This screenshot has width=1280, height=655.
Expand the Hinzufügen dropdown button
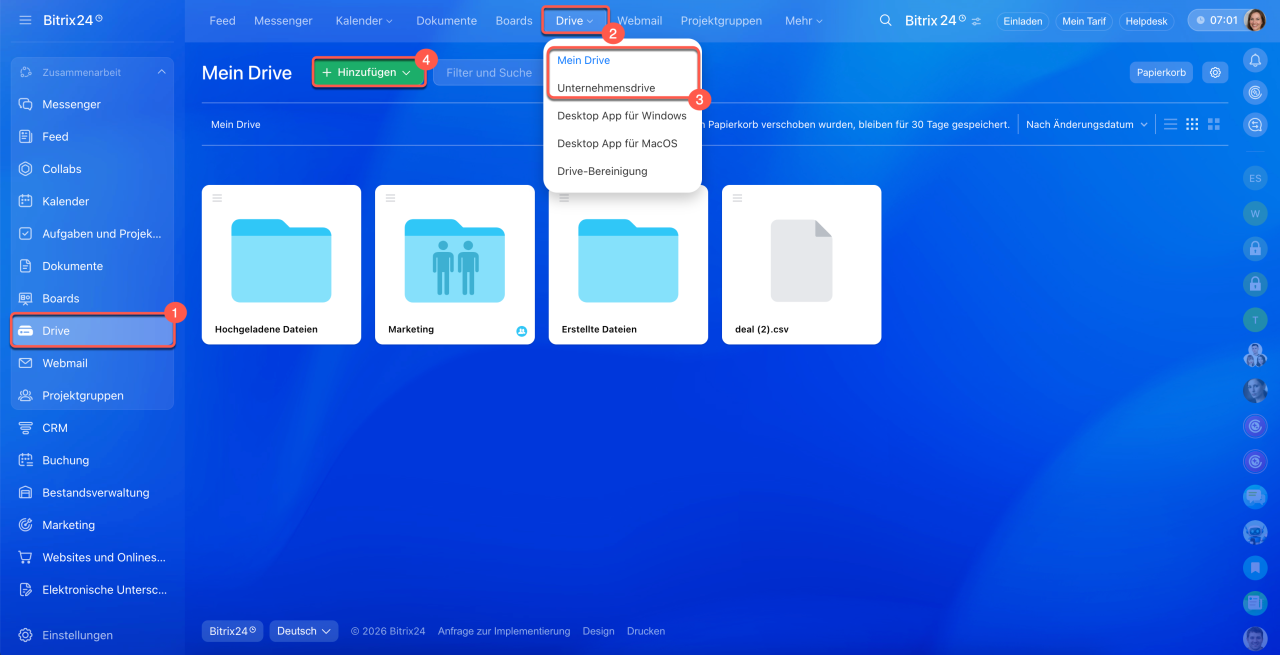coord(370,72)
